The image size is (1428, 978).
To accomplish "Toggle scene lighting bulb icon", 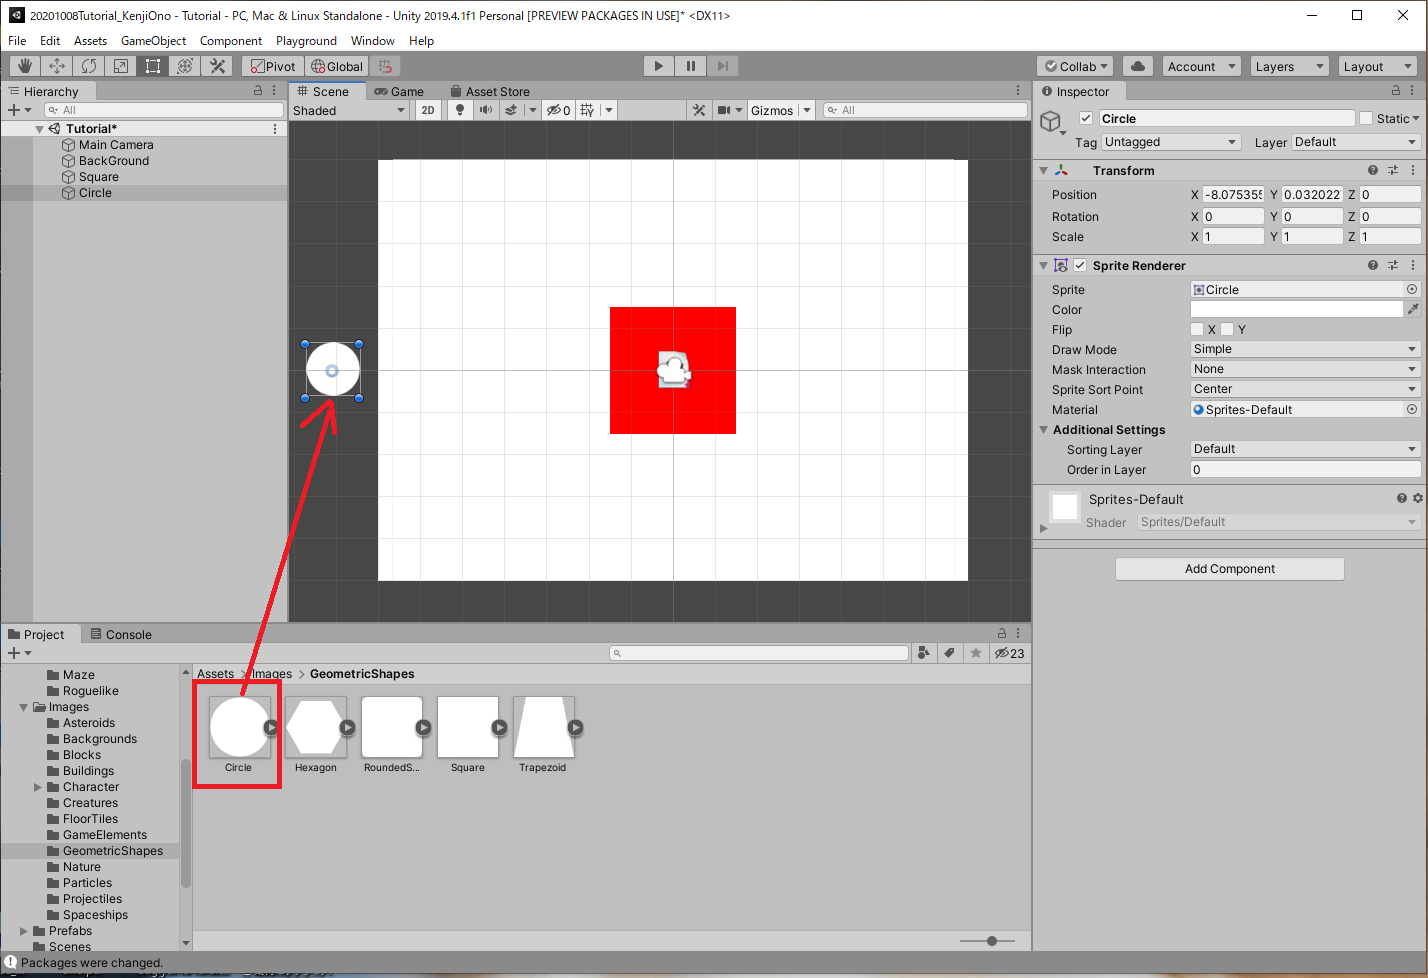I will [460, 110].
